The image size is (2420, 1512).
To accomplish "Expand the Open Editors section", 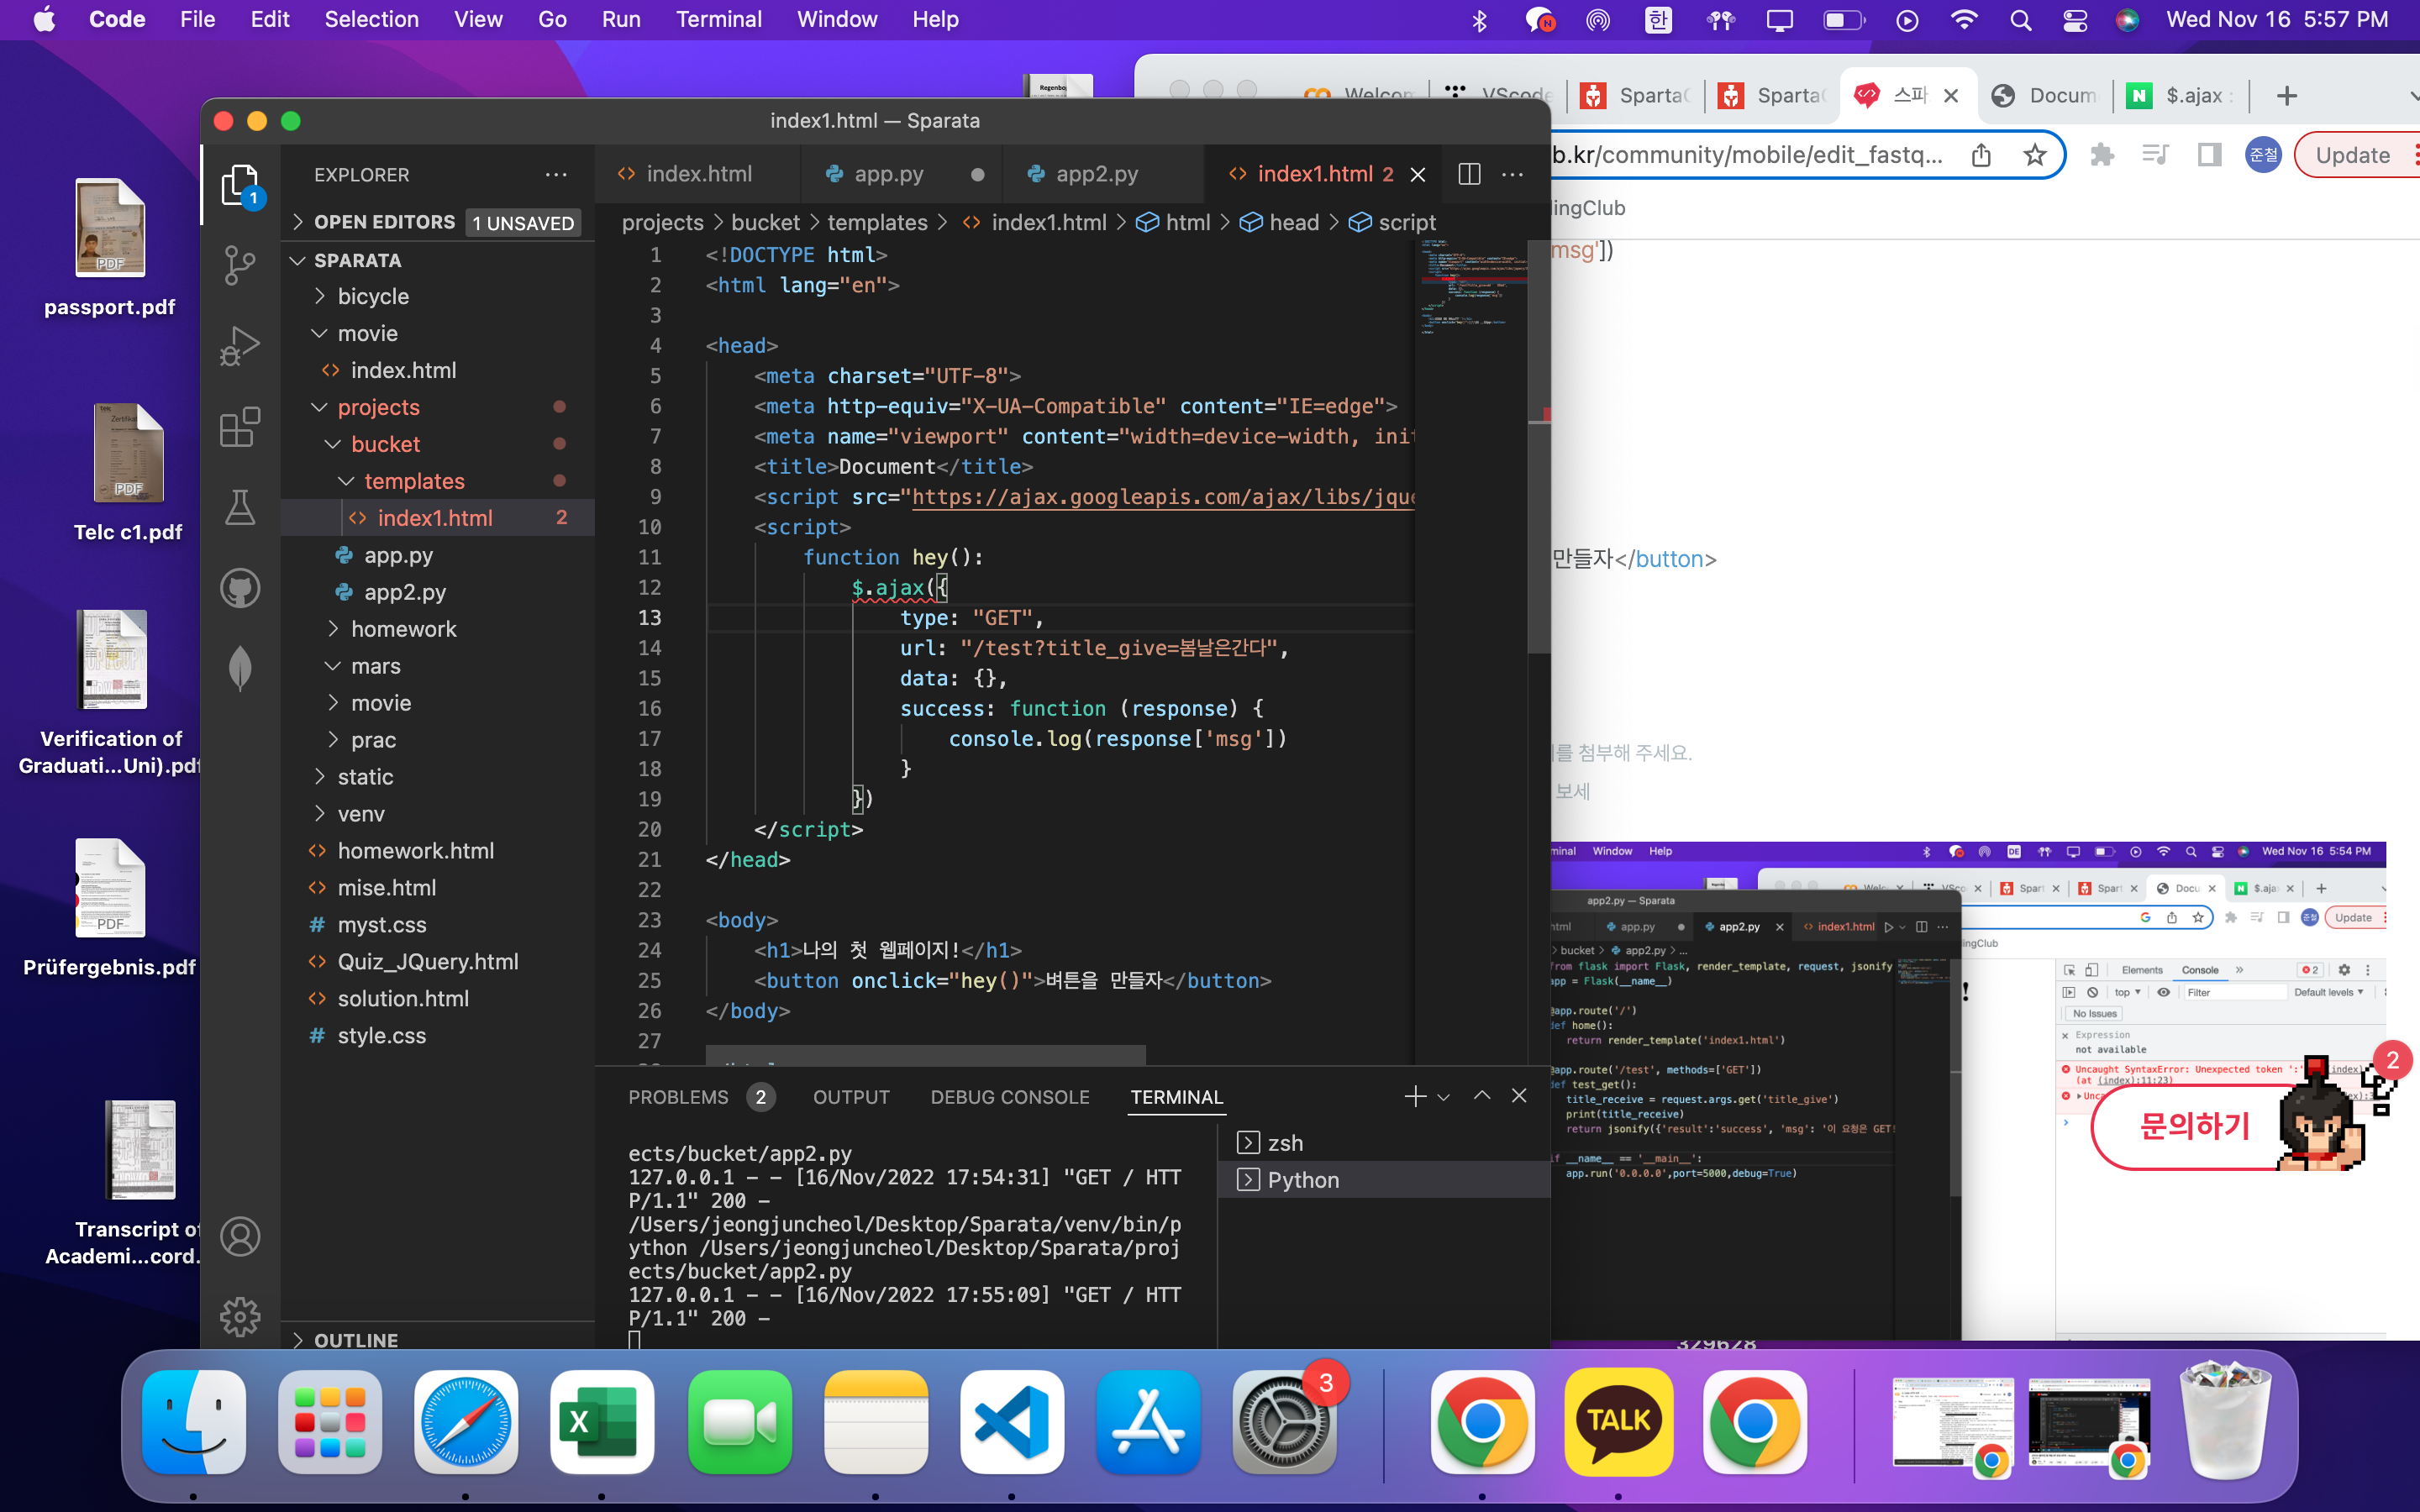I will click(x=438, y=222).
